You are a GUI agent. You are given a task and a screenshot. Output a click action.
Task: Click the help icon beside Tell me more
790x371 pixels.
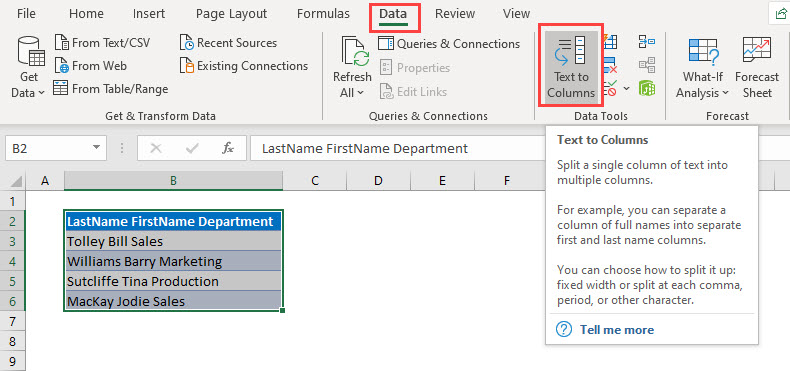pyautogui.click(x=564, y=330)
